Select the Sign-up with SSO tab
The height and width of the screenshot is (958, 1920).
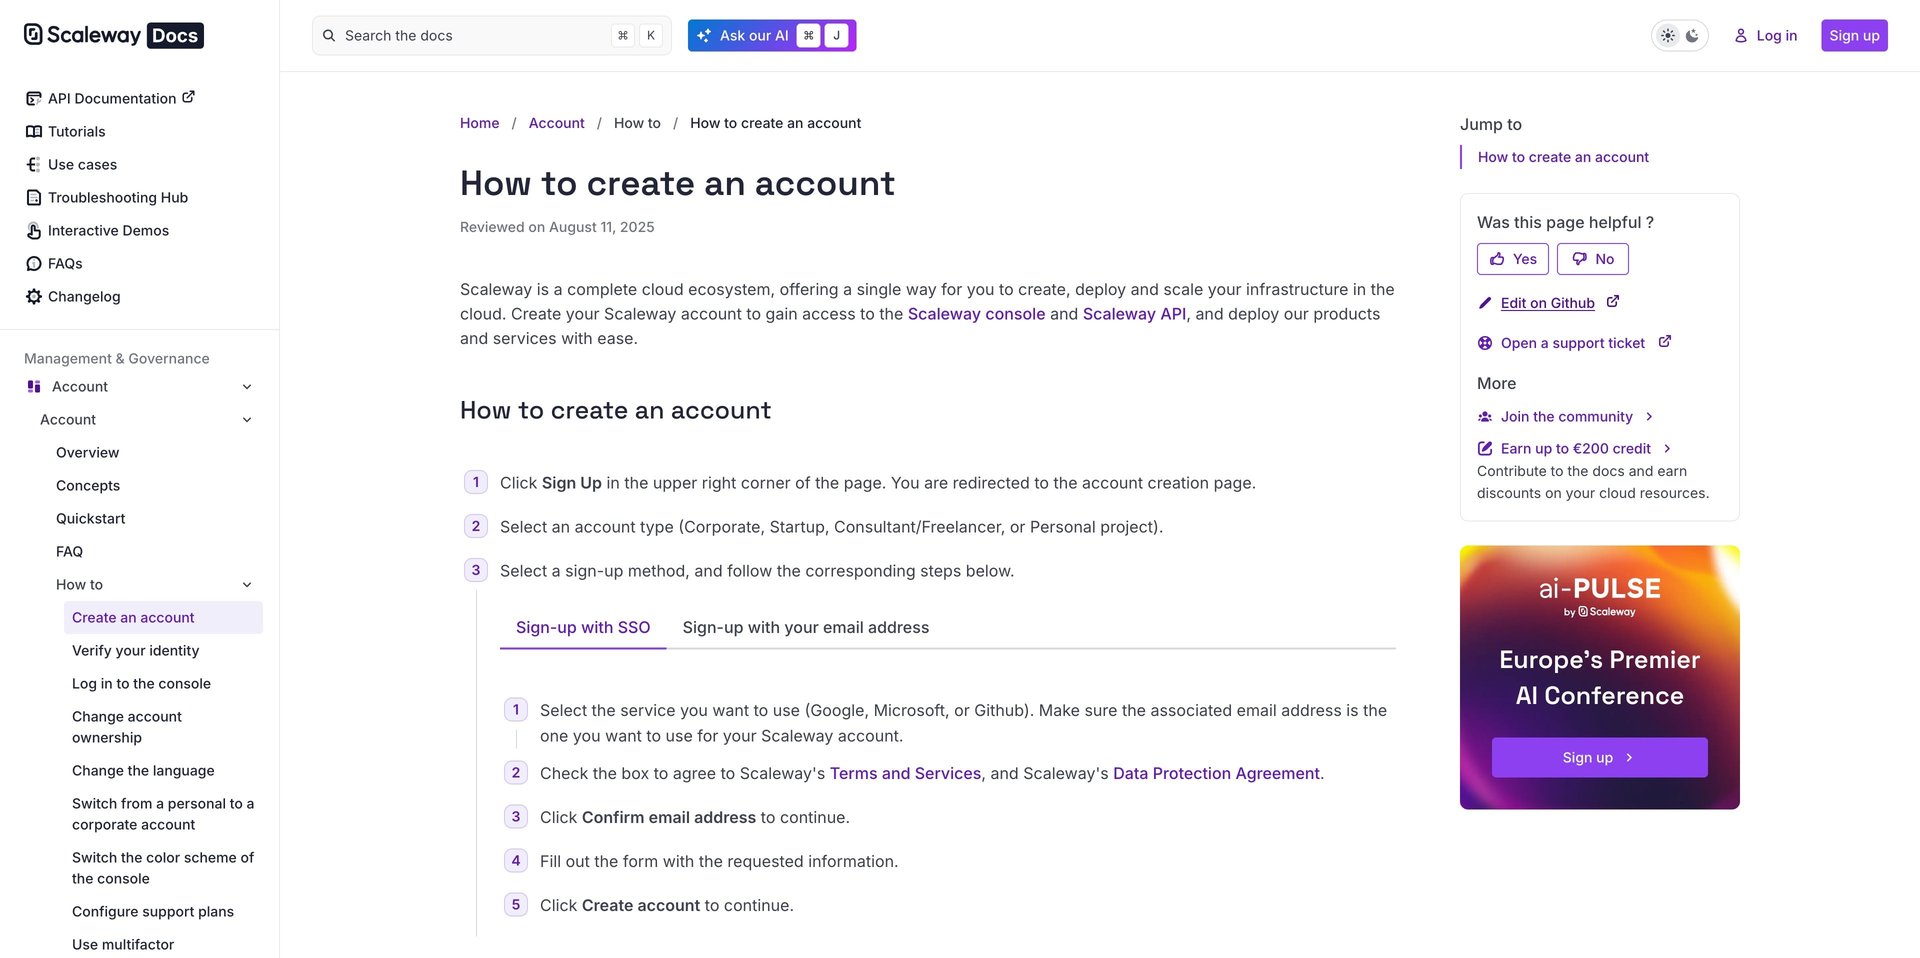(x=582, y=627)
